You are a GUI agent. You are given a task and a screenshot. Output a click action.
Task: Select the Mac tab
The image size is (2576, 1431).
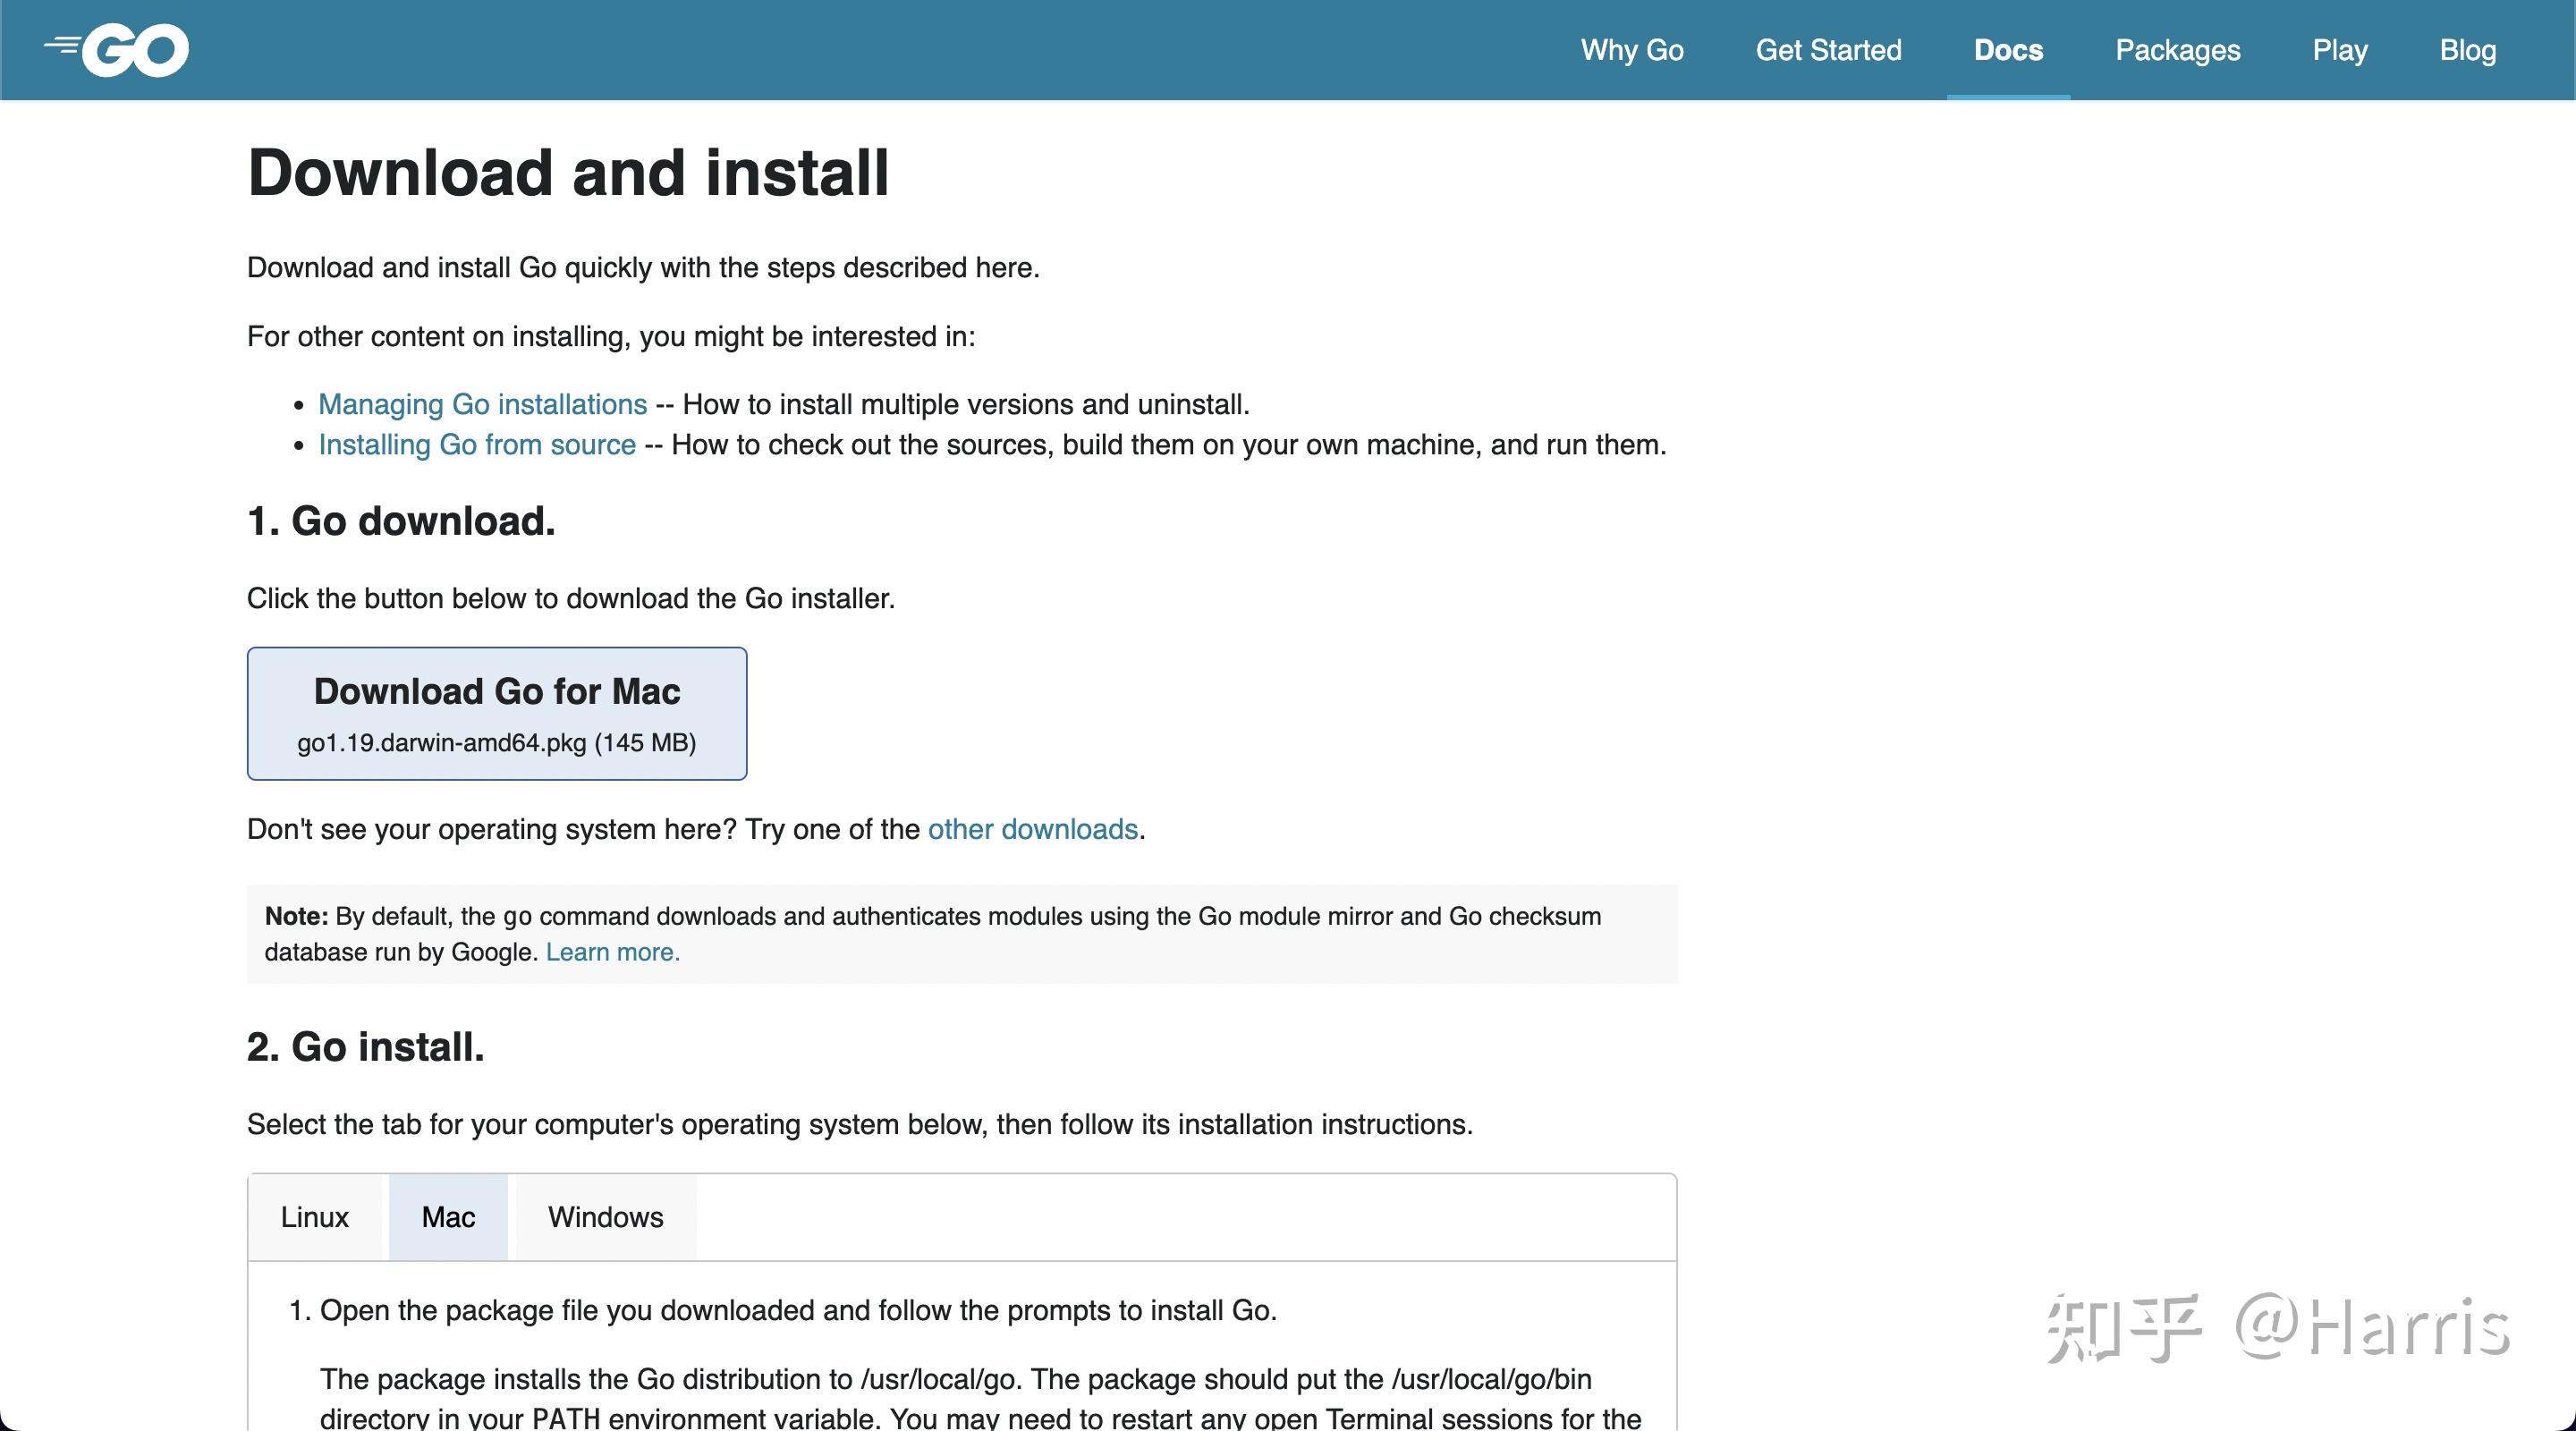pyautogui.click(x=448, y=1217)
